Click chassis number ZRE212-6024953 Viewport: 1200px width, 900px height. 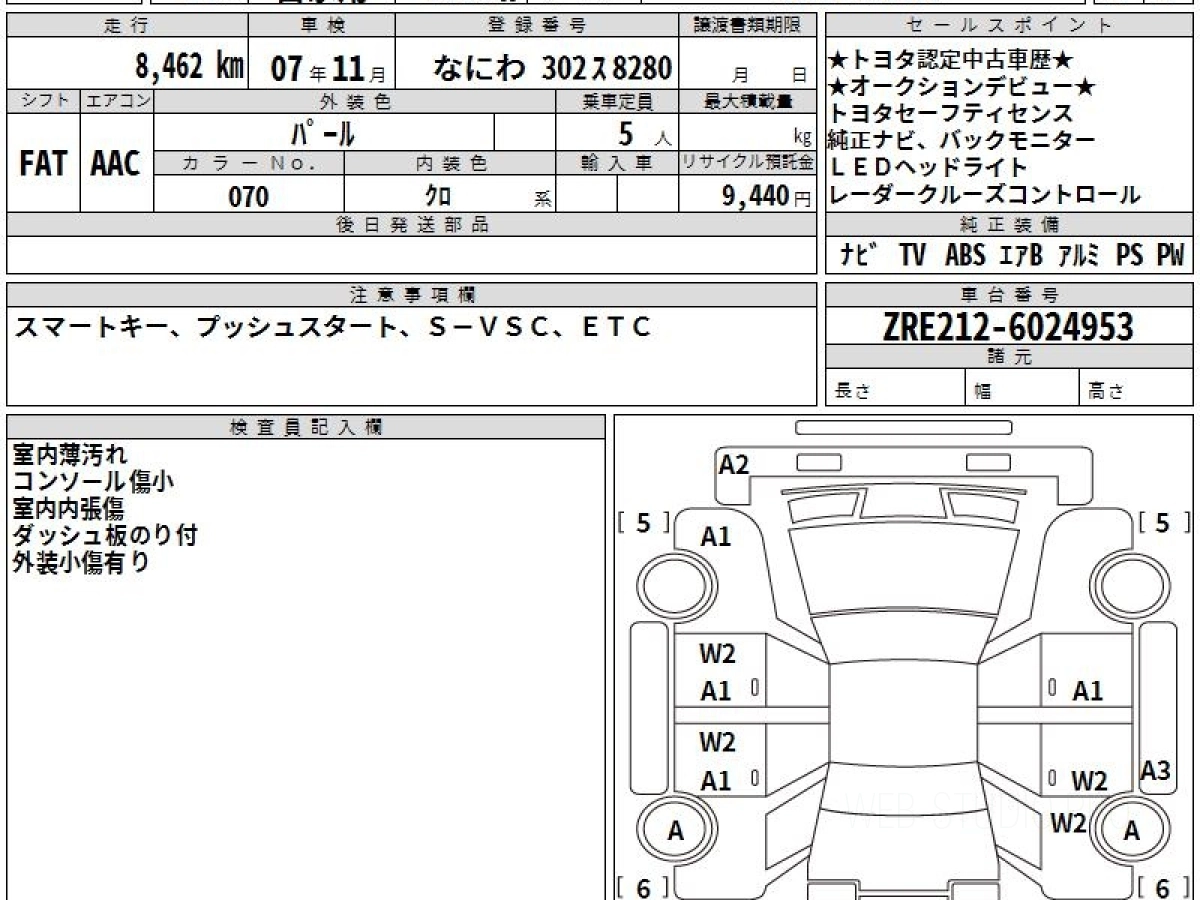click(x=1008, y=327)
